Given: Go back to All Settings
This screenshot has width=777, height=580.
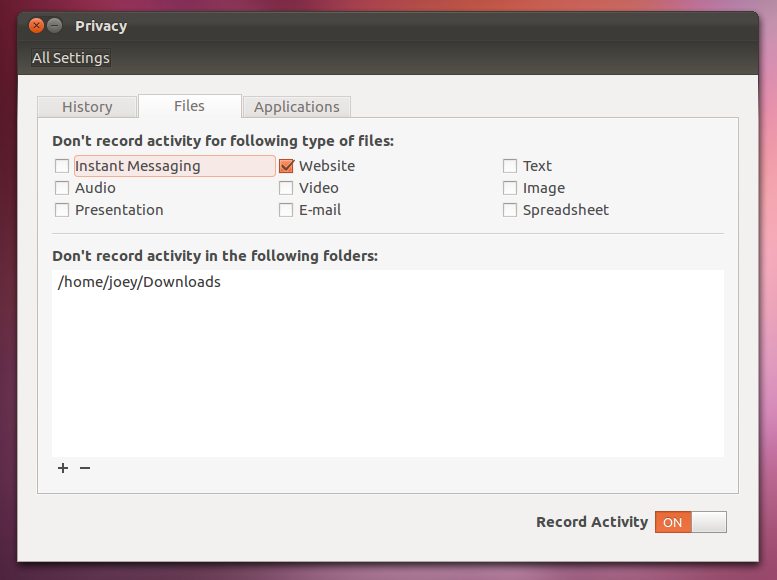Looking at the screenshot, I should (x=71, y=58).
